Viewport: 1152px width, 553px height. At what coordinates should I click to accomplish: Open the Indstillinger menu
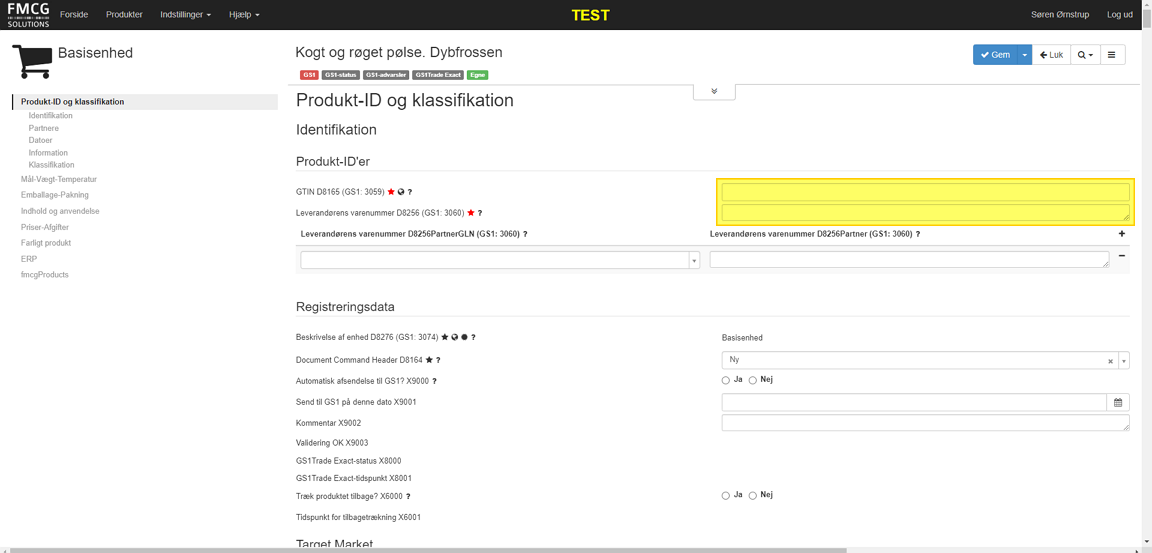(x=185, y=15)
